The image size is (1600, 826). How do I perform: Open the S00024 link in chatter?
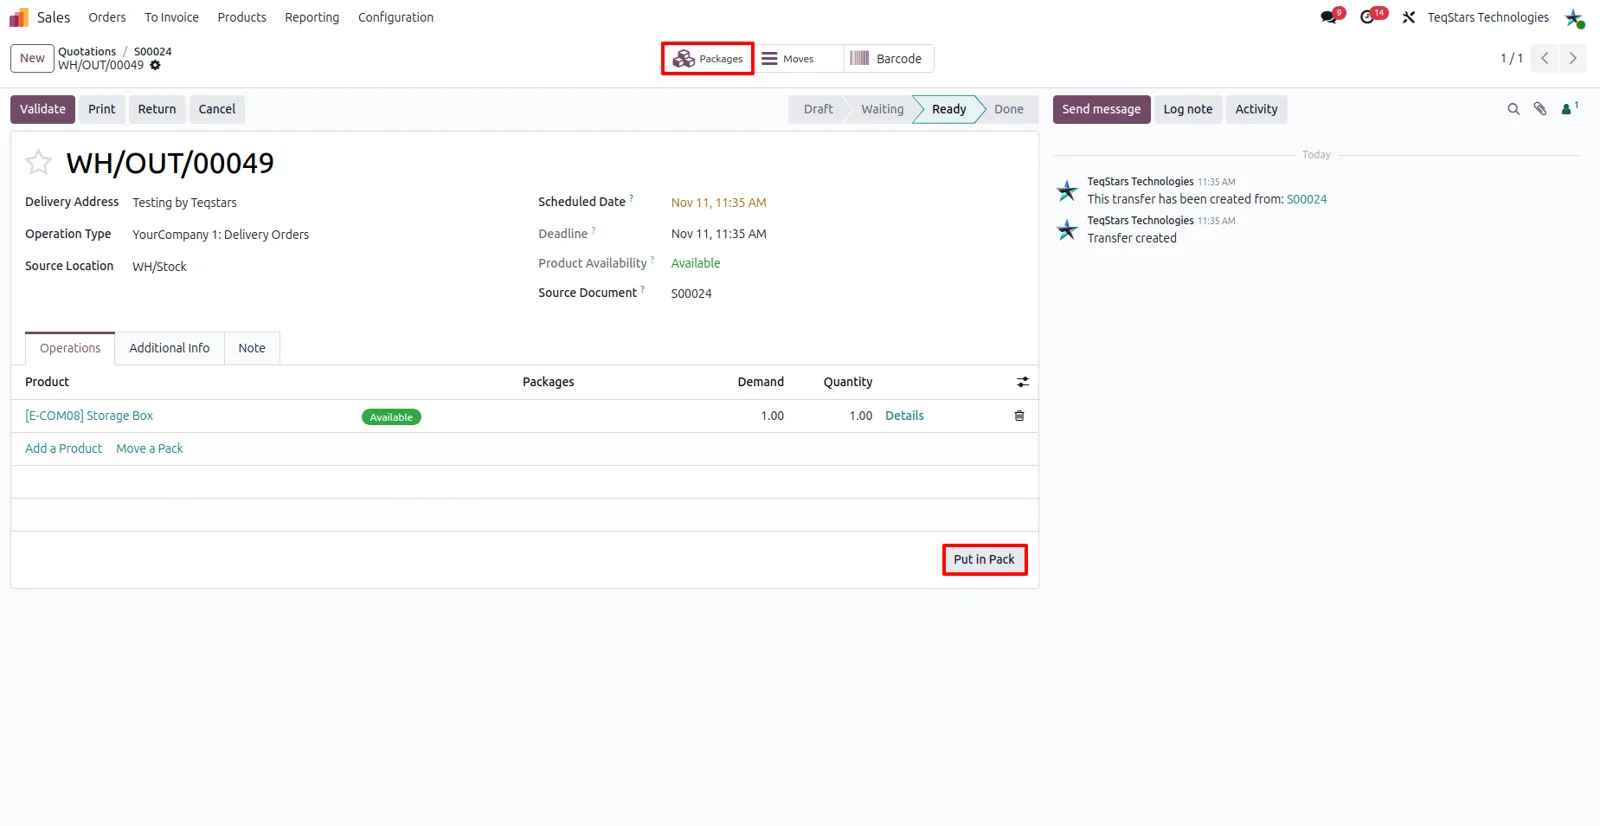1307,199
